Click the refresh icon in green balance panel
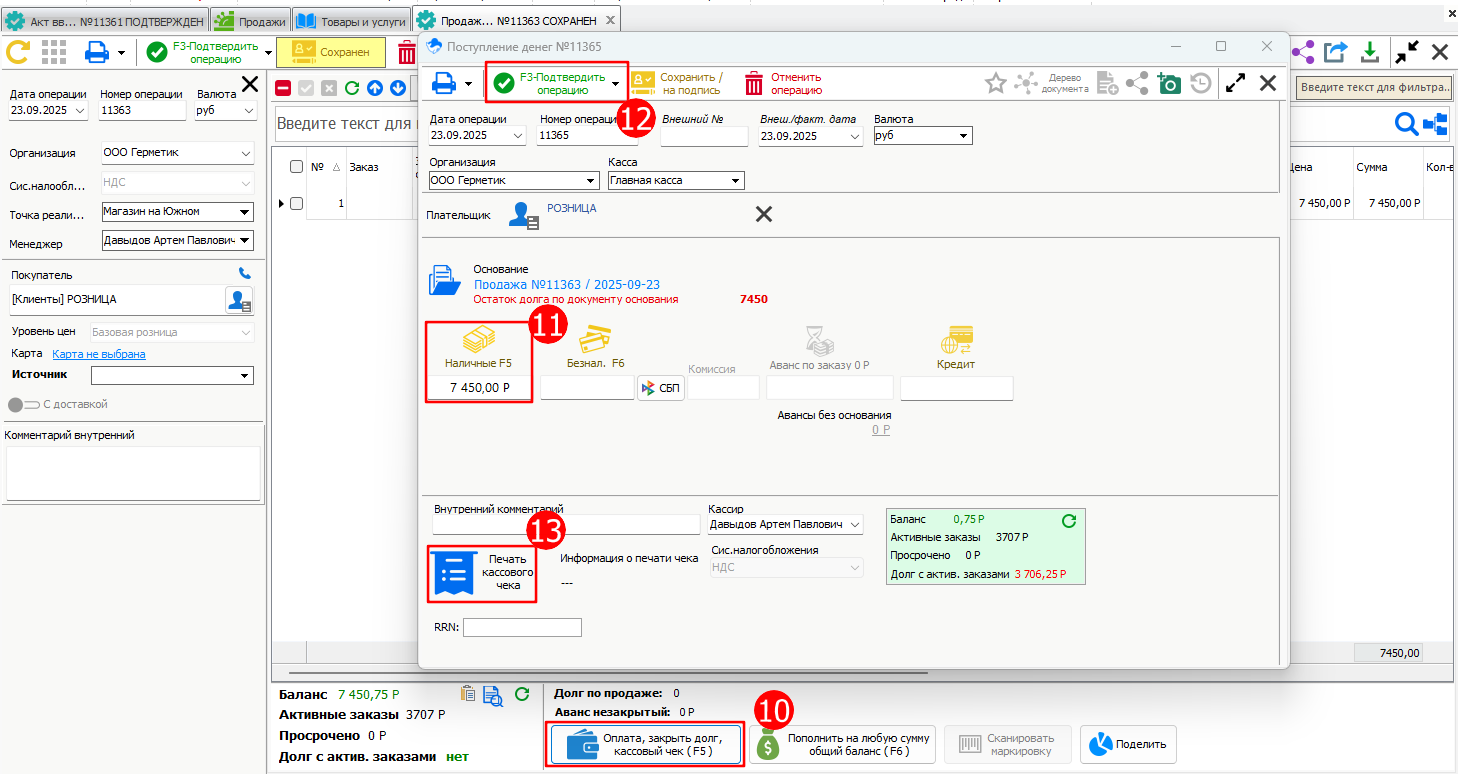 (x=1068, y=520)
